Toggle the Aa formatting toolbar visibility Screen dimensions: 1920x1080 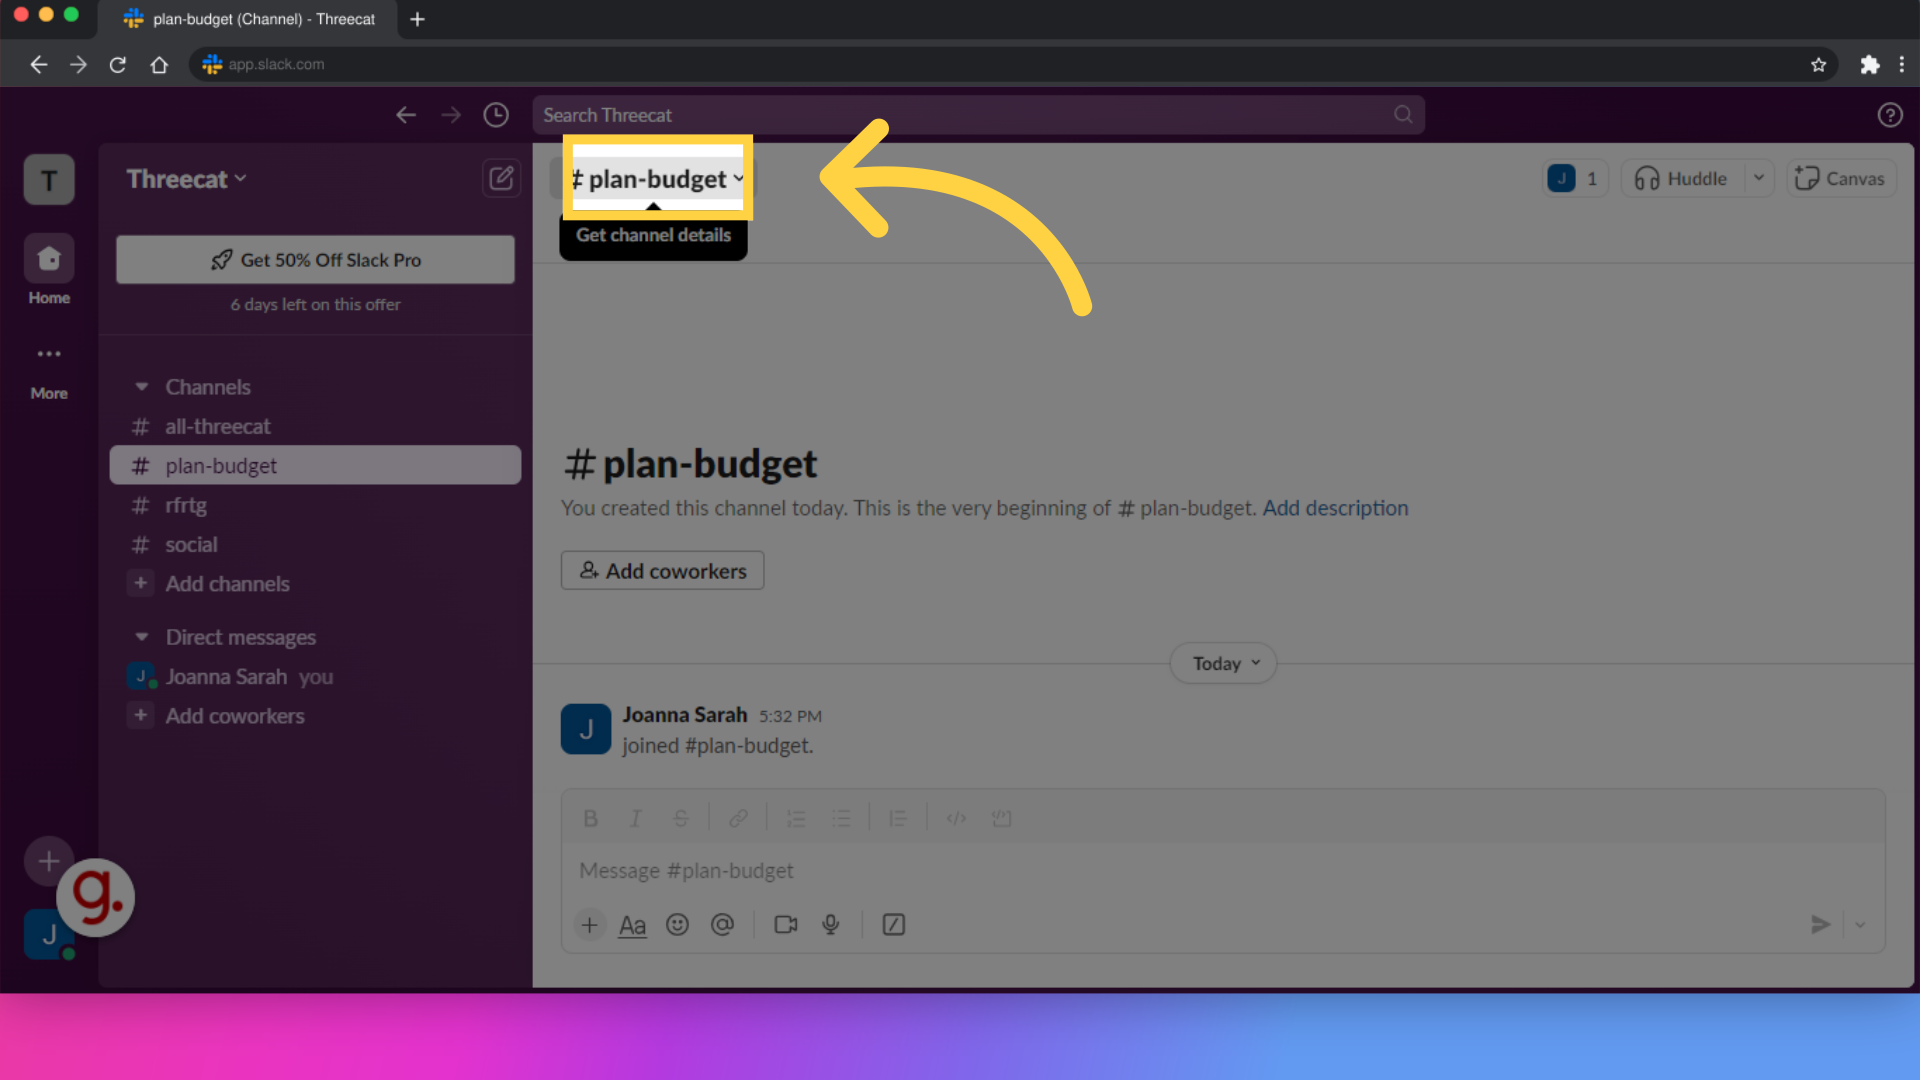[632, 925]
